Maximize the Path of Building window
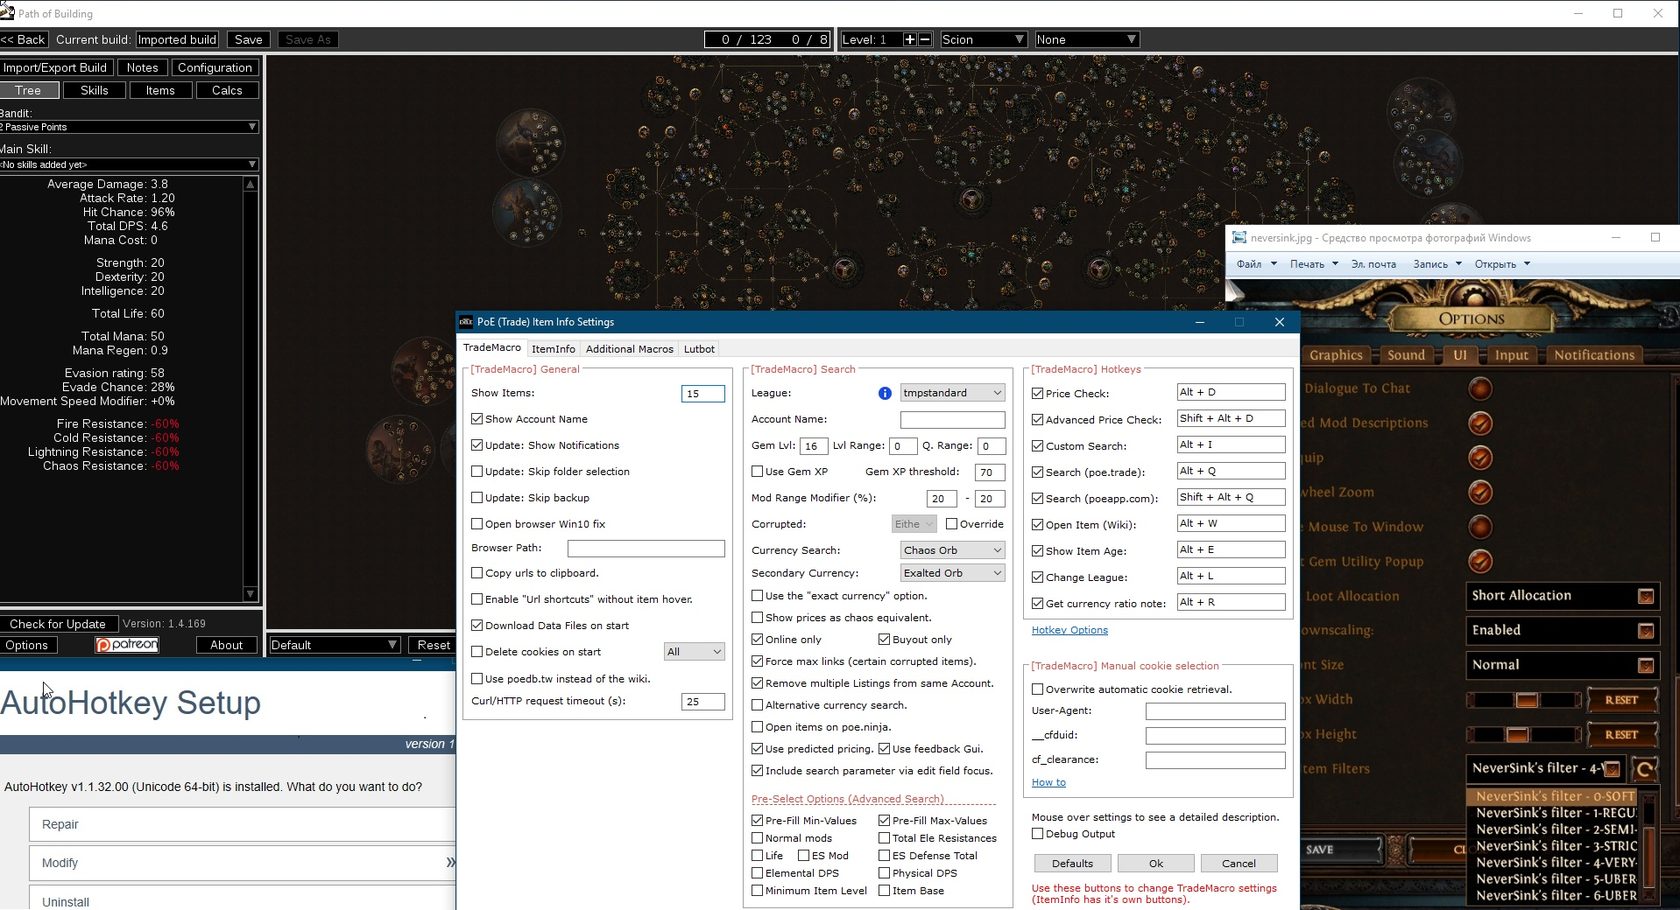 pyautogui.click(x=1618, y=13)
